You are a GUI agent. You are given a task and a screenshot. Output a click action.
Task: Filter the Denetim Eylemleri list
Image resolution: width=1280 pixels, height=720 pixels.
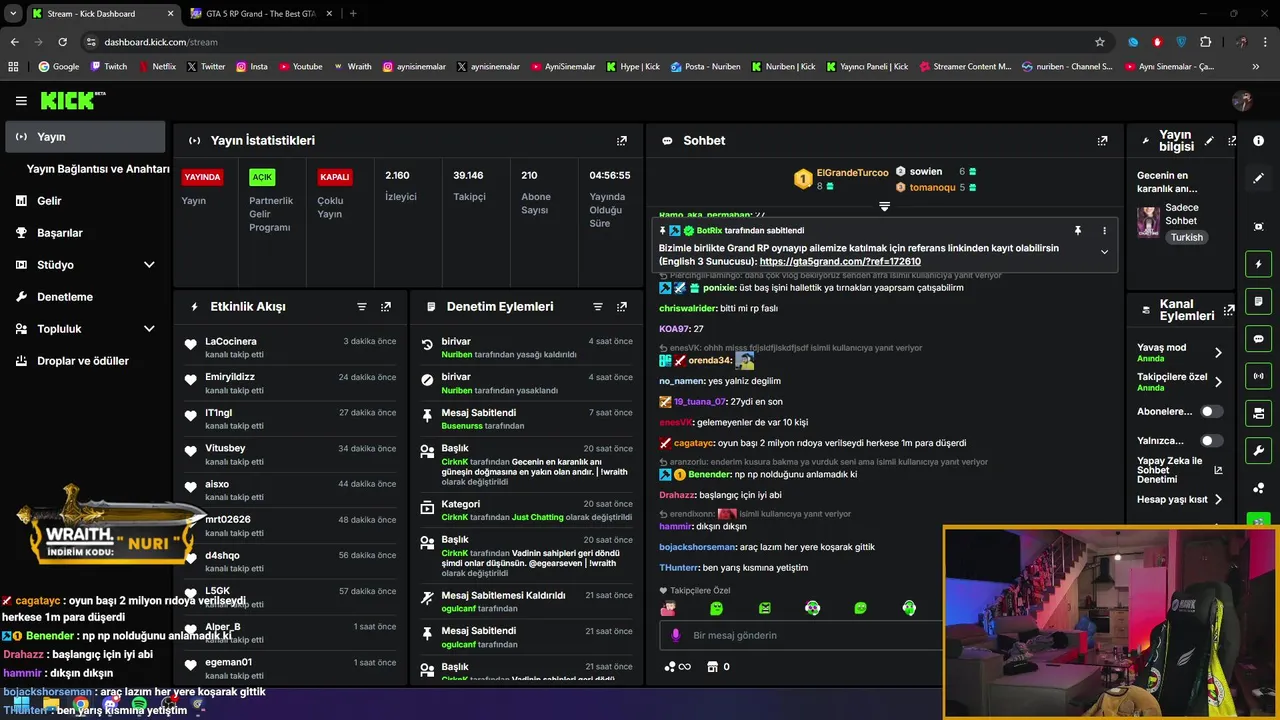pyautogui.click(x=598, y=307)
